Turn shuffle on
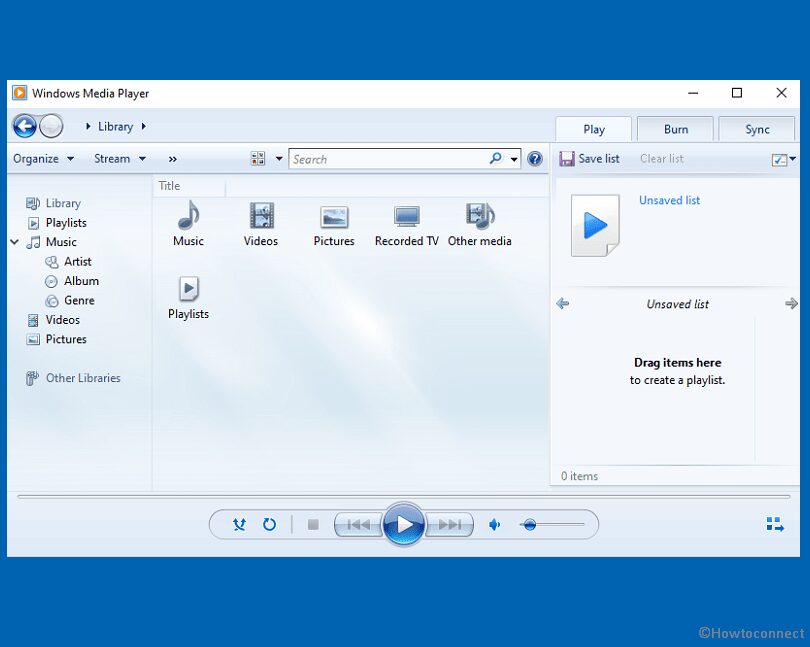The height and width of the screenshot is (647, 810). (x=239, y=525)
